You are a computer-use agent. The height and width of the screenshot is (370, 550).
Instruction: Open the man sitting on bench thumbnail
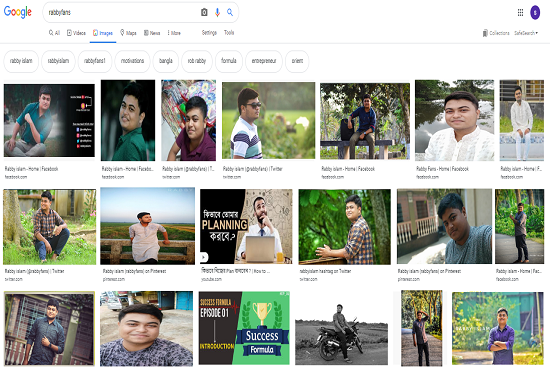click(x=365, y=121)
